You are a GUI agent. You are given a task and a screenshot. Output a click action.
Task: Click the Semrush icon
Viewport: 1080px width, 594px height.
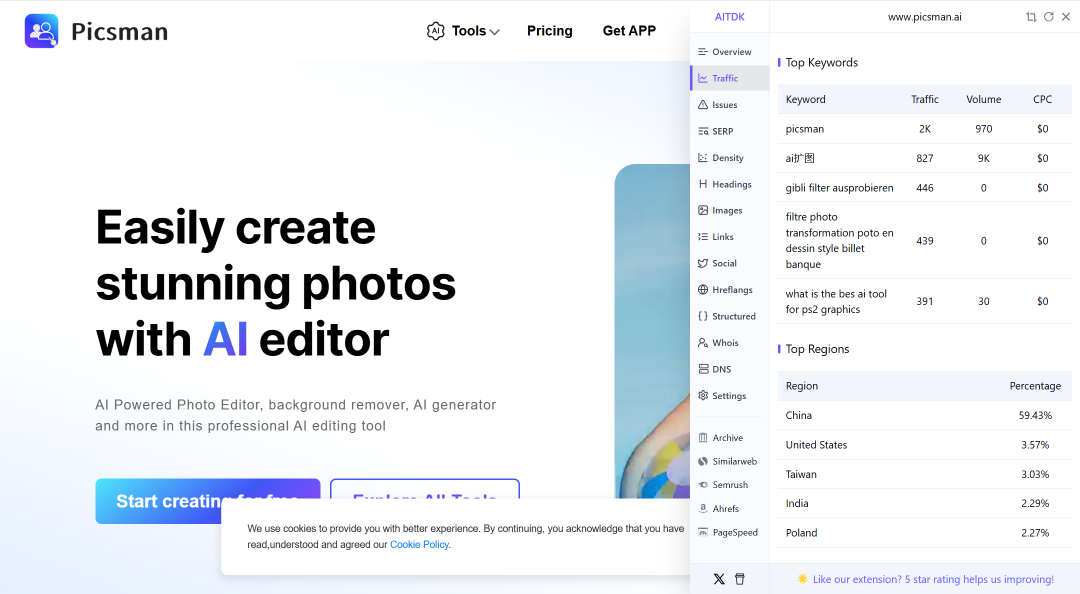click(x=703, y=484)
